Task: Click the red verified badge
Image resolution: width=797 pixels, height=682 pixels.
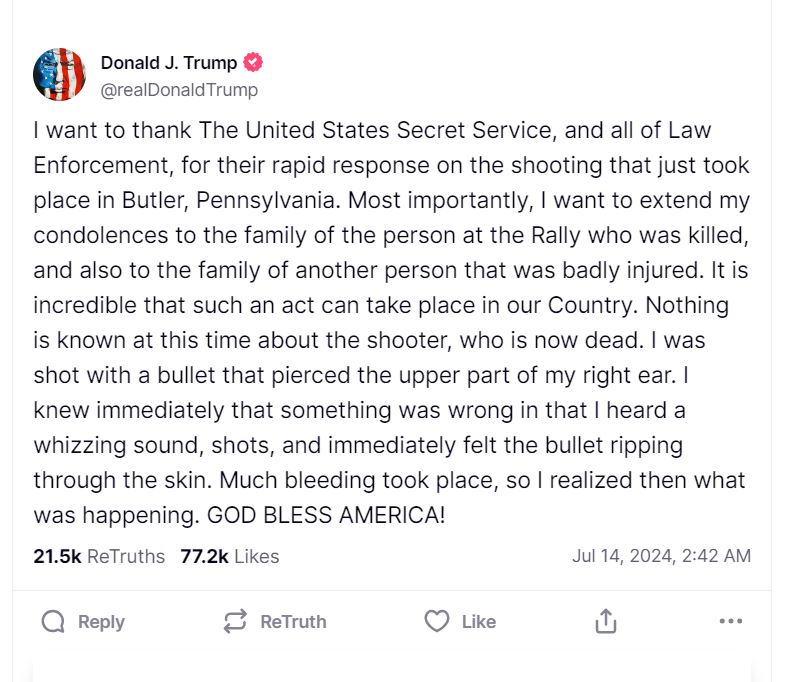Action: click(x=254, y=62)
